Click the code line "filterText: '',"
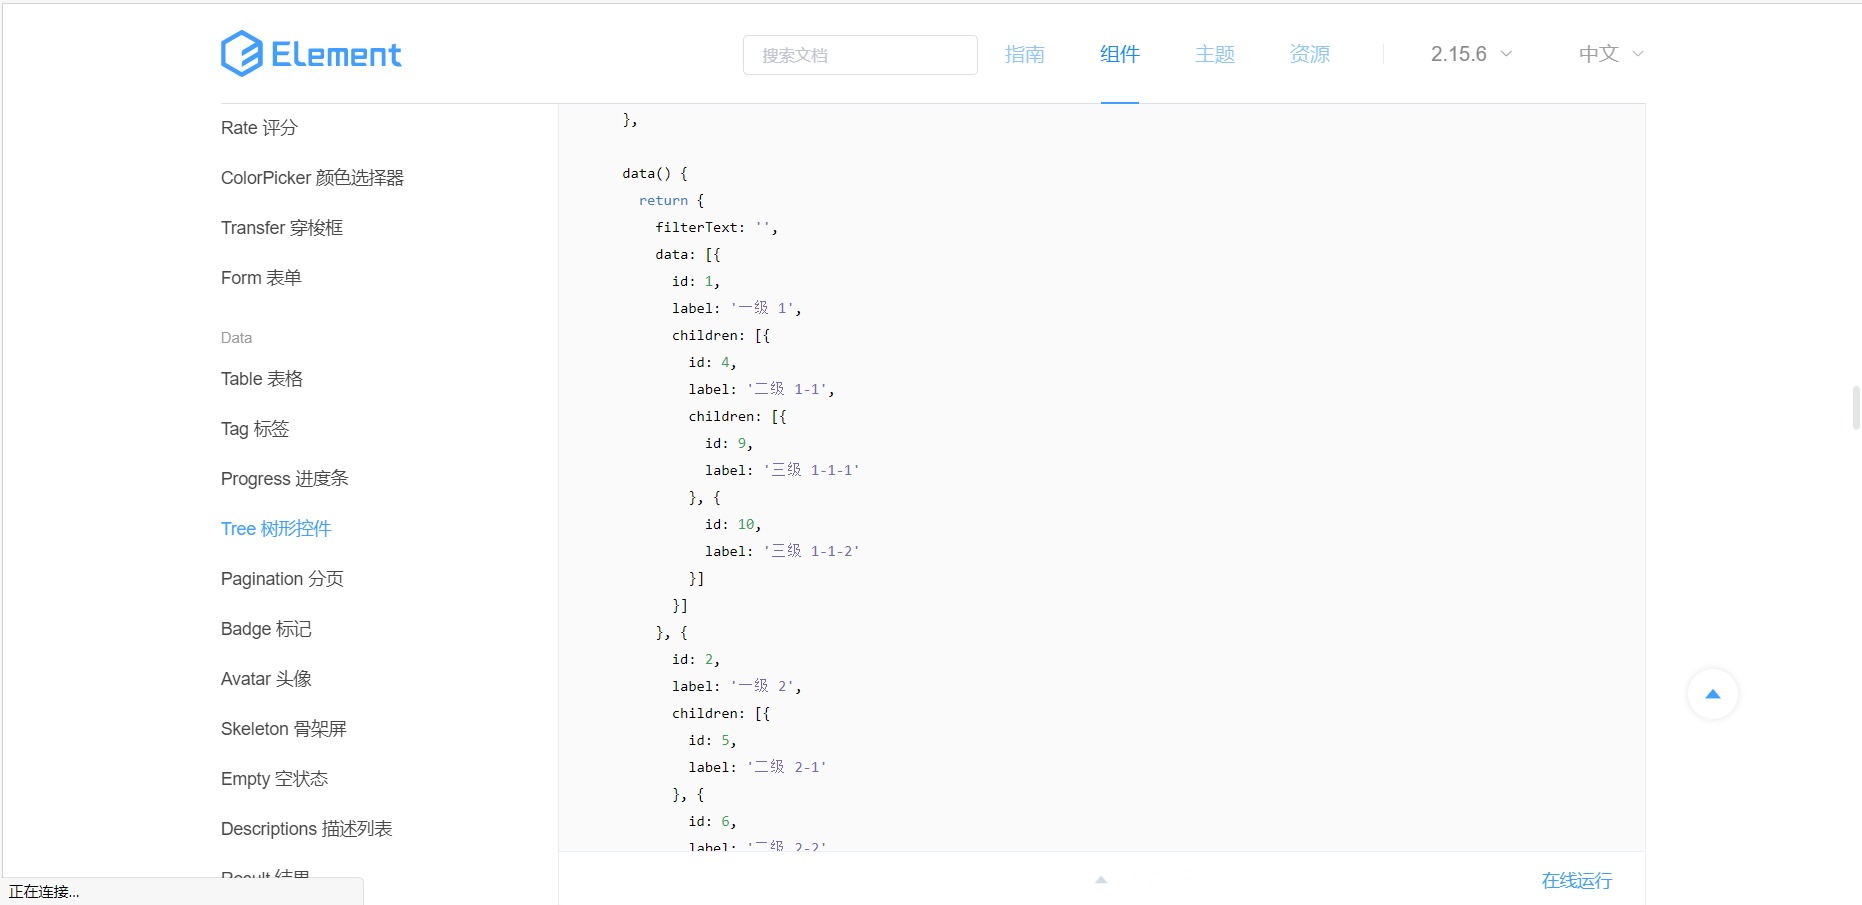 [716, 228]
